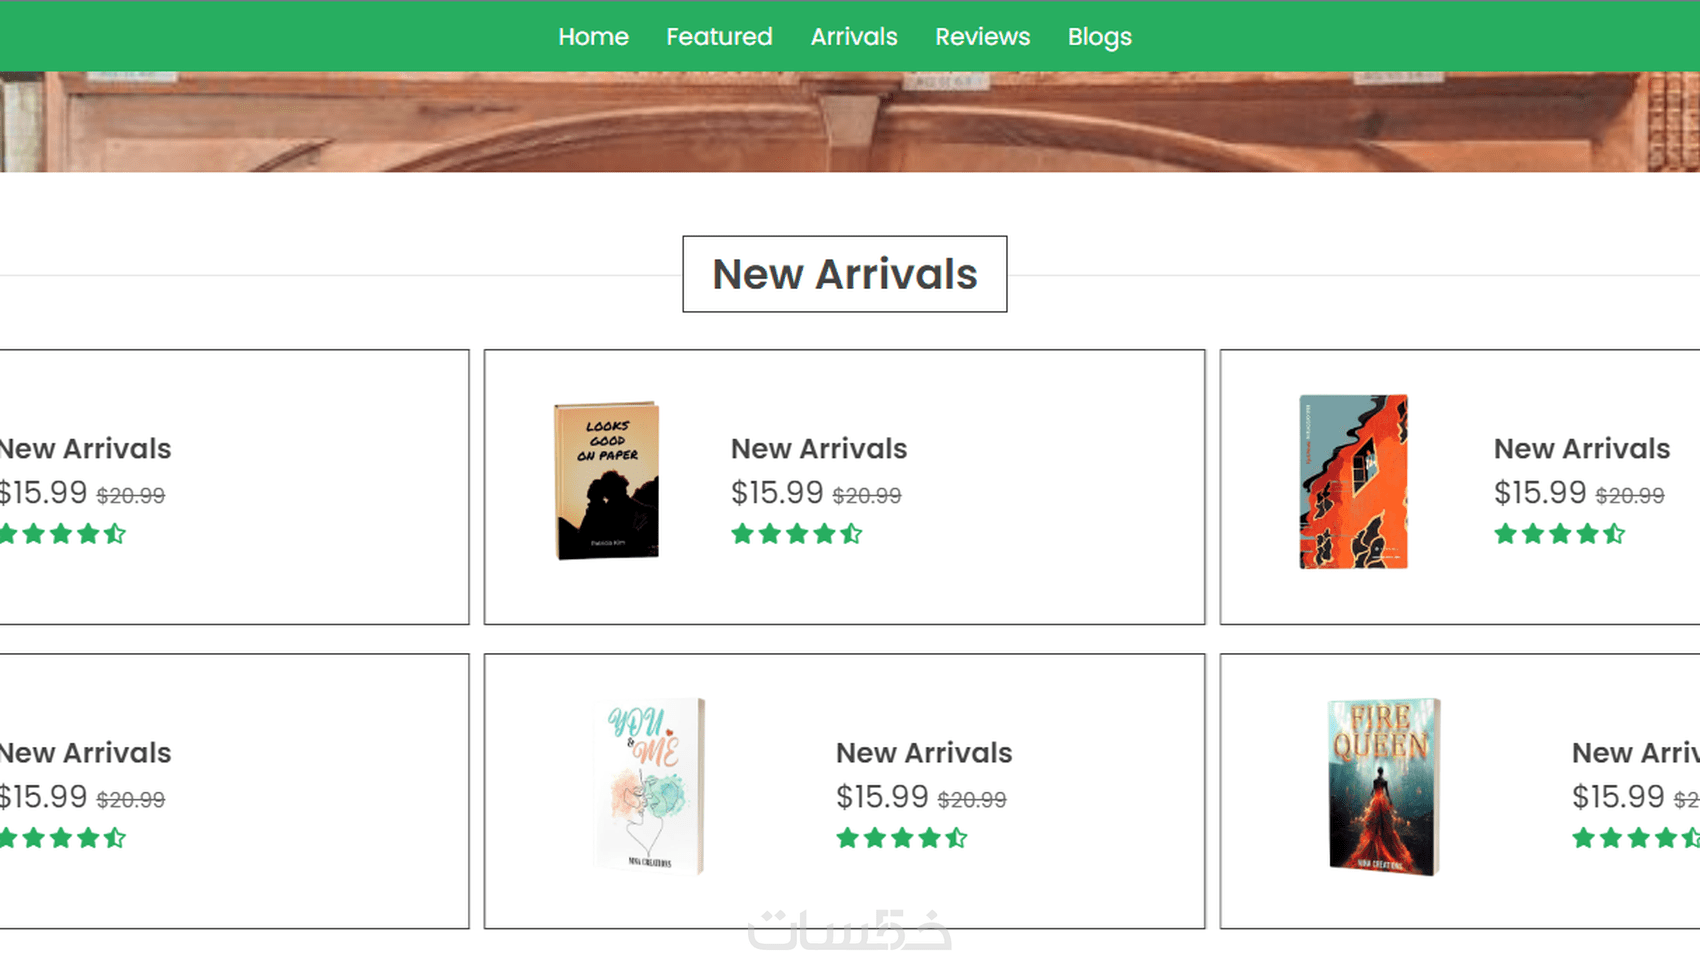The image size is (1700, 970).
Task: Click the New Arrivals title beside You & Me
Action: 923,753
